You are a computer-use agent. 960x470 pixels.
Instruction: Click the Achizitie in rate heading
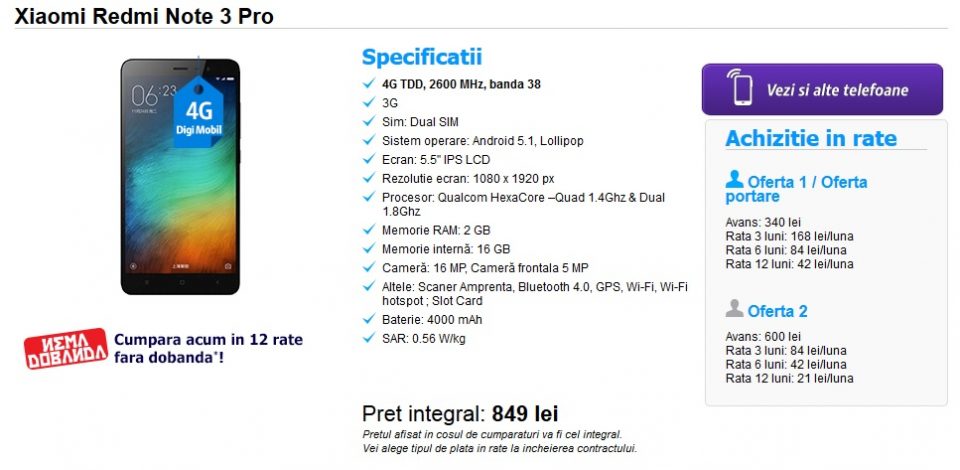click(x=810, y=138)
